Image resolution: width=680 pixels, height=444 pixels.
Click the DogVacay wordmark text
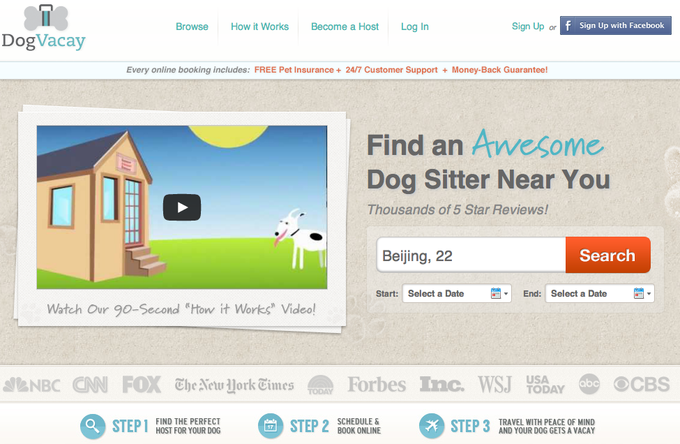43,42
